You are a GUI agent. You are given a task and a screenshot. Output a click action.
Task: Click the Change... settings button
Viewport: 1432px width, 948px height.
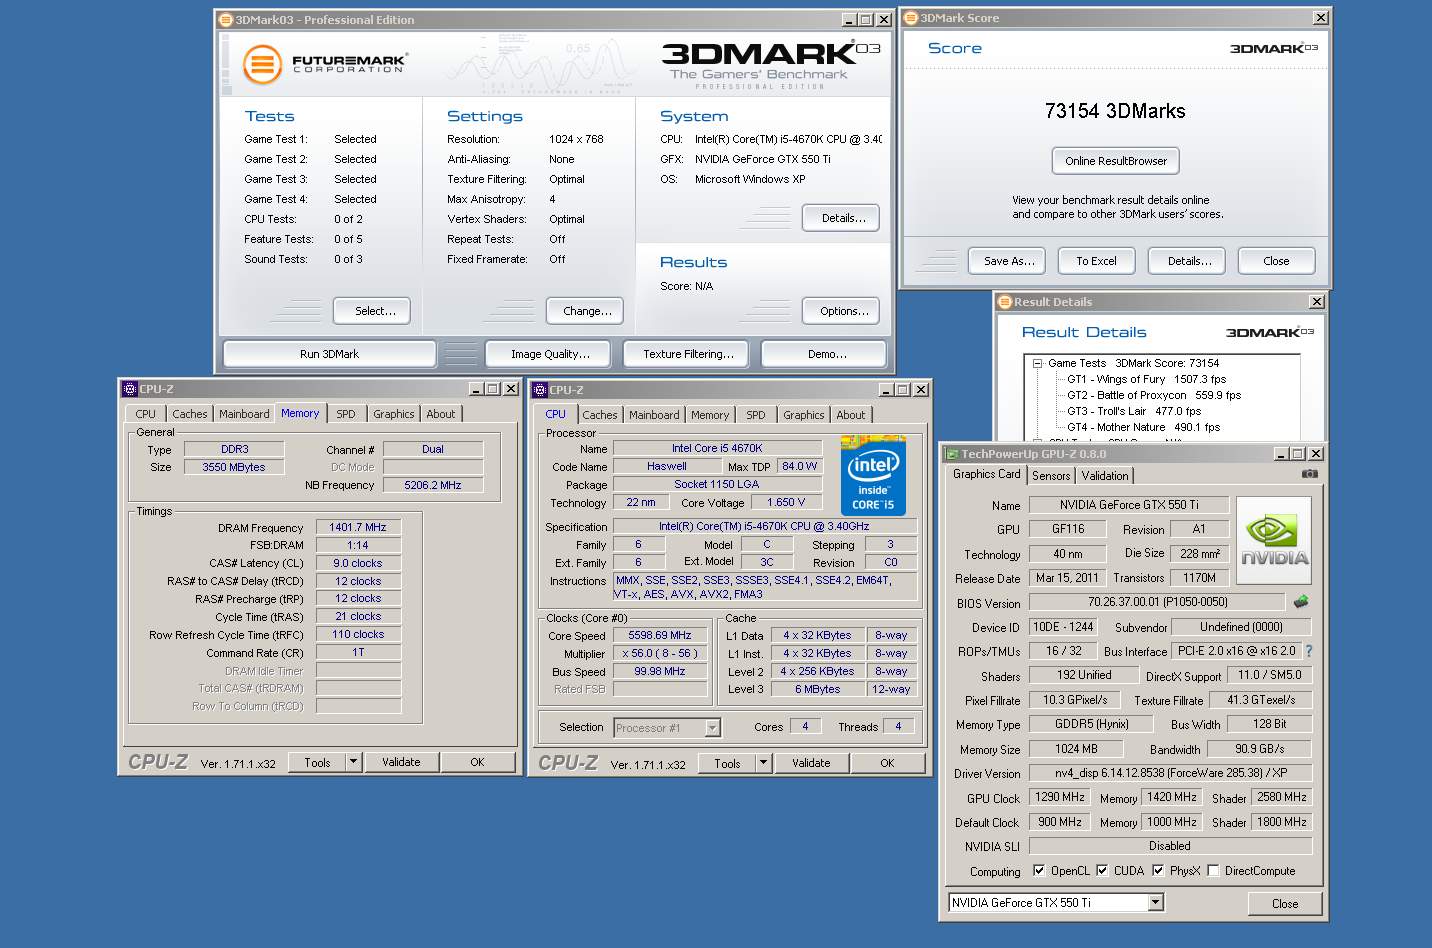[587, 311]
